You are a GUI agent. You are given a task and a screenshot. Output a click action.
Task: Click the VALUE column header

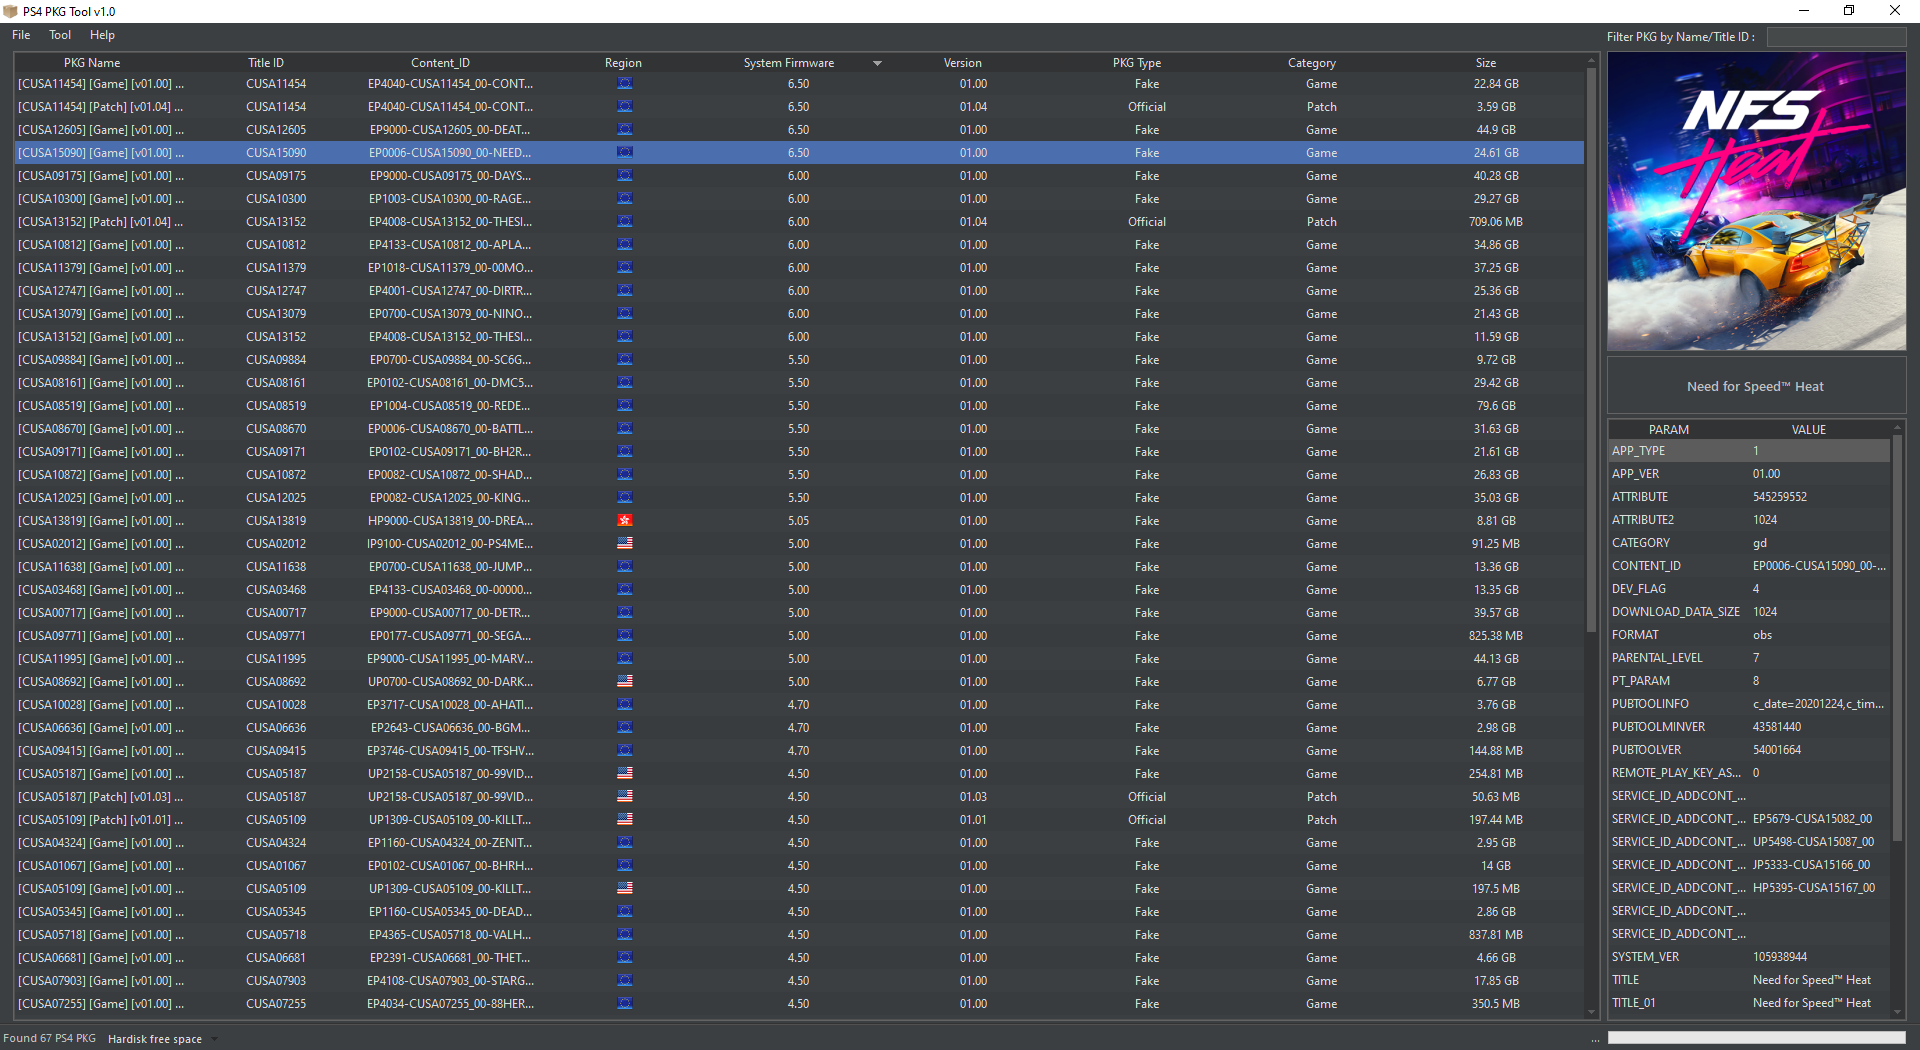tap(1809, 430)
